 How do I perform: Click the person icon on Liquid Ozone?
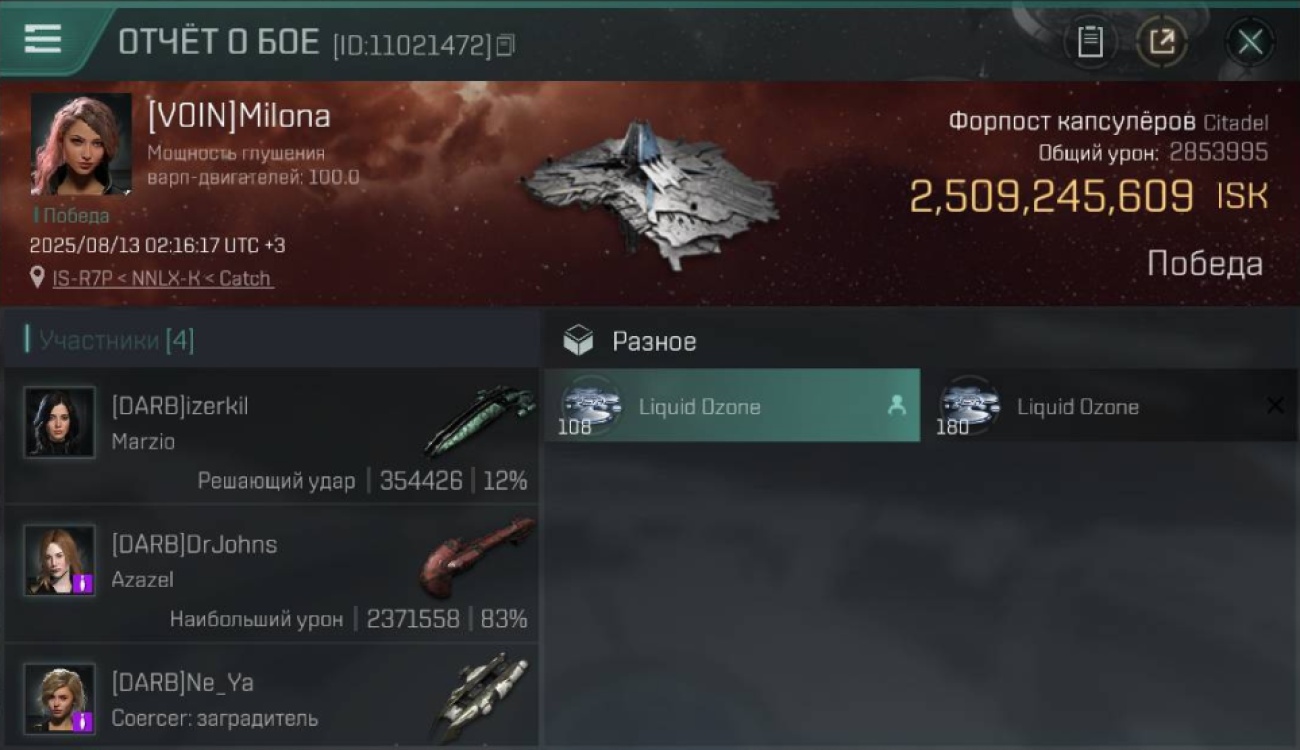896,405
